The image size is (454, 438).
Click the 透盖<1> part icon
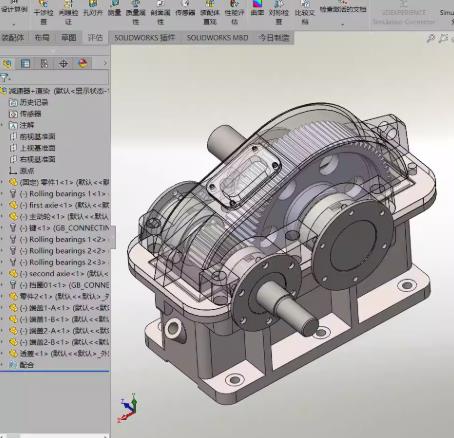[x=13, y=353]
